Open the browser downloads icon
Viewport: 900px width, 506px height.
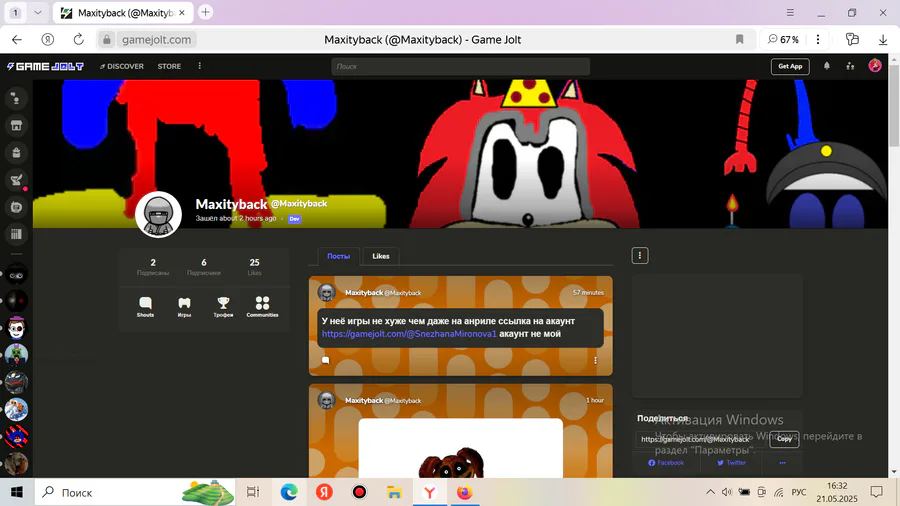[x=883, y=40]
